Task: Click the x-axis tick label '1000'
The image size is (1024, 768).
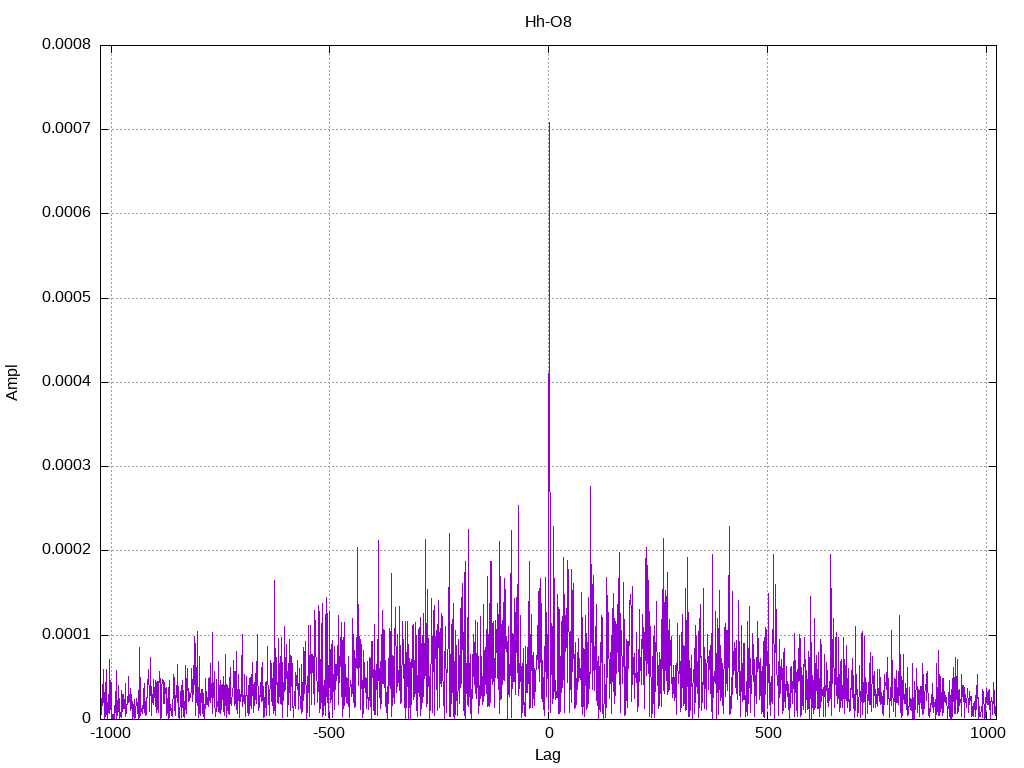Action: tap(987, 733)
